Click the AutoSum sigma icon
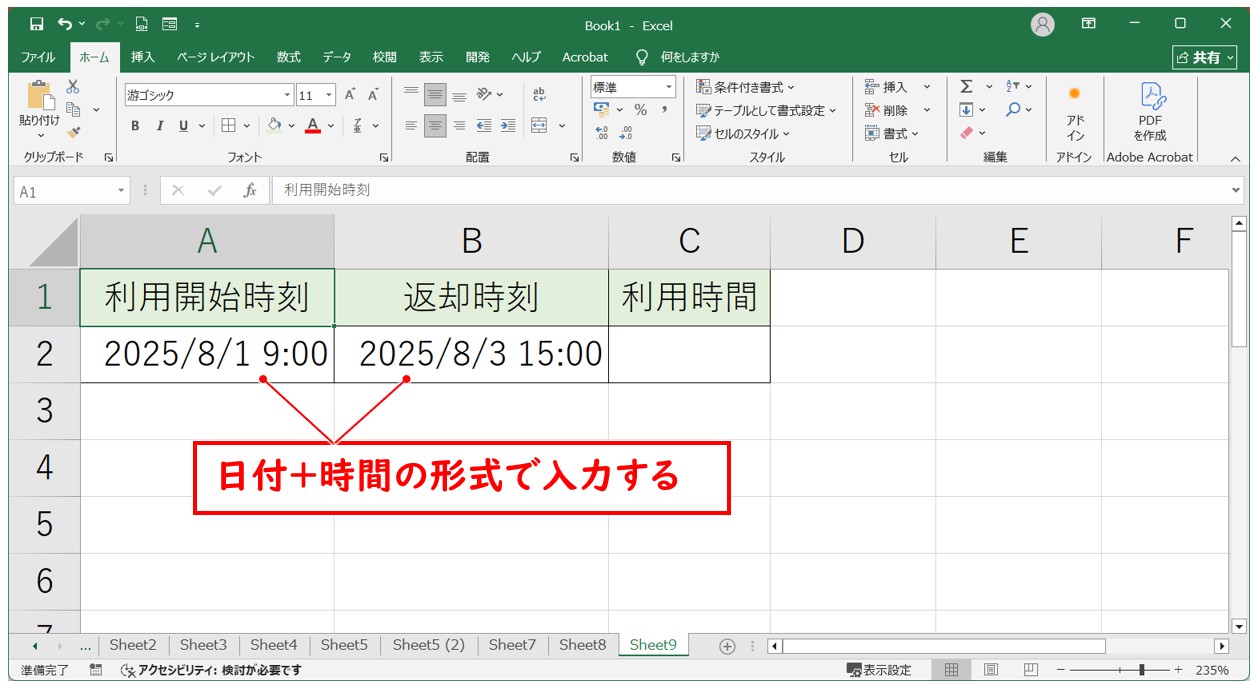The width and height of the screenshot is (1257, 688). pyautogui.click(x=966, y=87)
